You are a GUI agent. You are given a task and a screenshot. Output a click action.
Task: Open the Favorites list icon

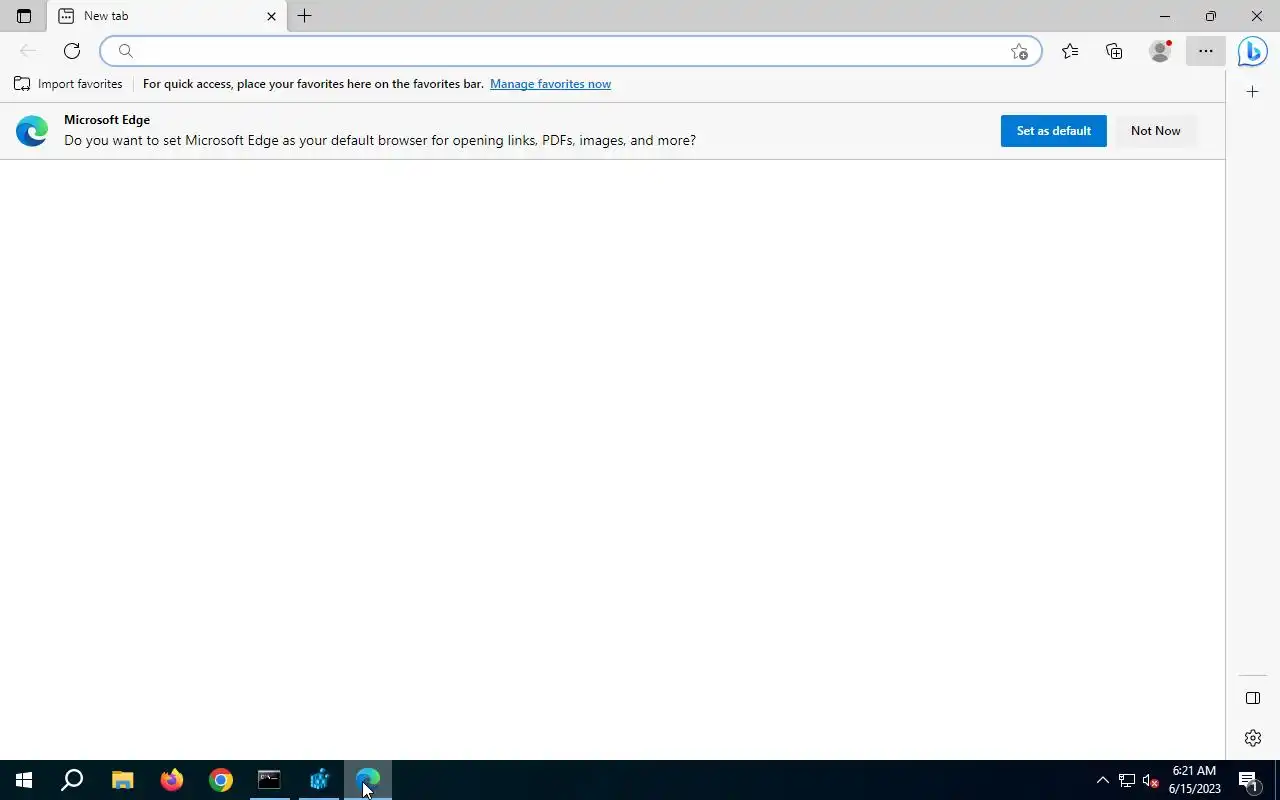(x=1070, y=51)
